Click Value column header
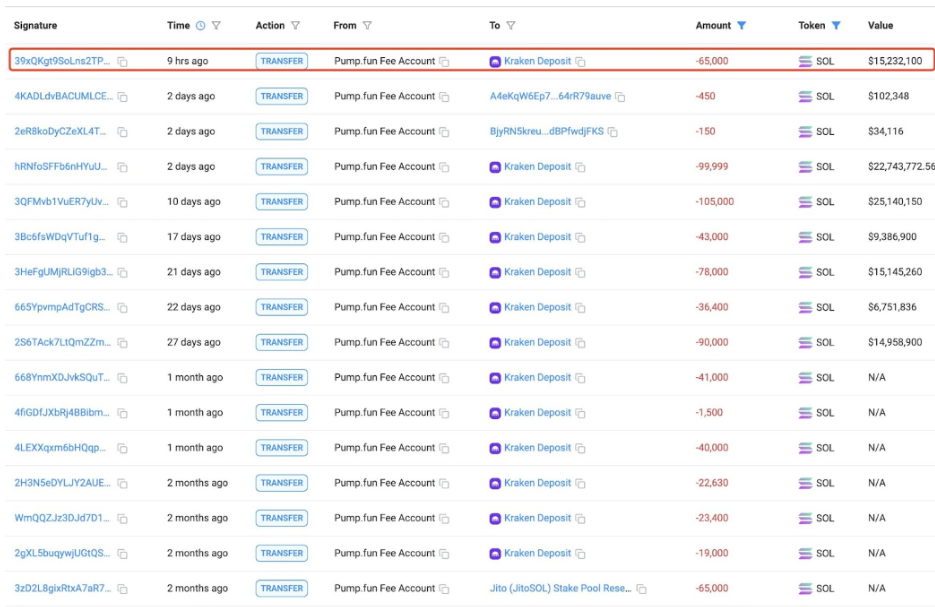Viewport: 935px width, 607px height. pos(880,26)
